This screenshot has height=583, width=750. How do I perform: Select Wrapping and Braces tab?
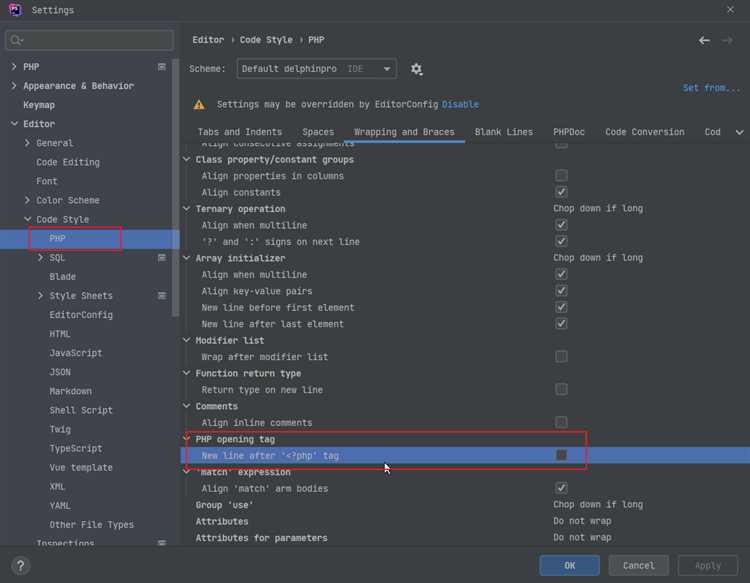click(404, 132)
